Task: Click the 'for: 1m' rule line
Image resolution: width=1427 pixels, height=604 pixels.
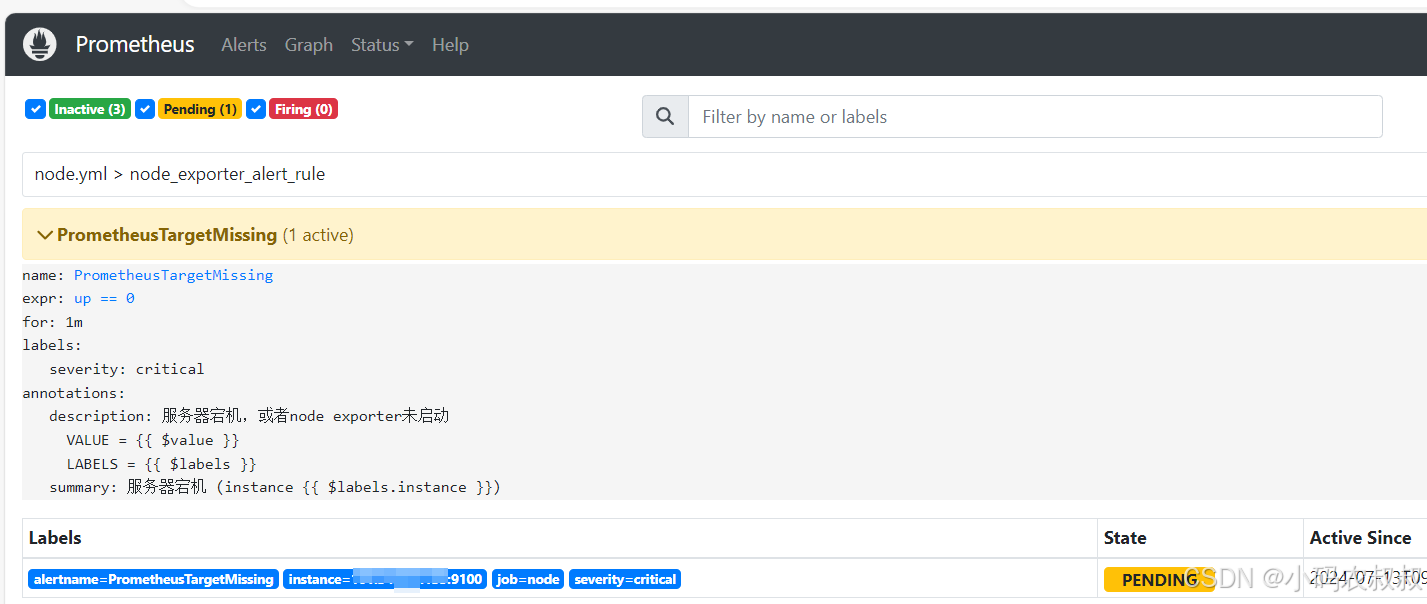Action: [52, 322]
